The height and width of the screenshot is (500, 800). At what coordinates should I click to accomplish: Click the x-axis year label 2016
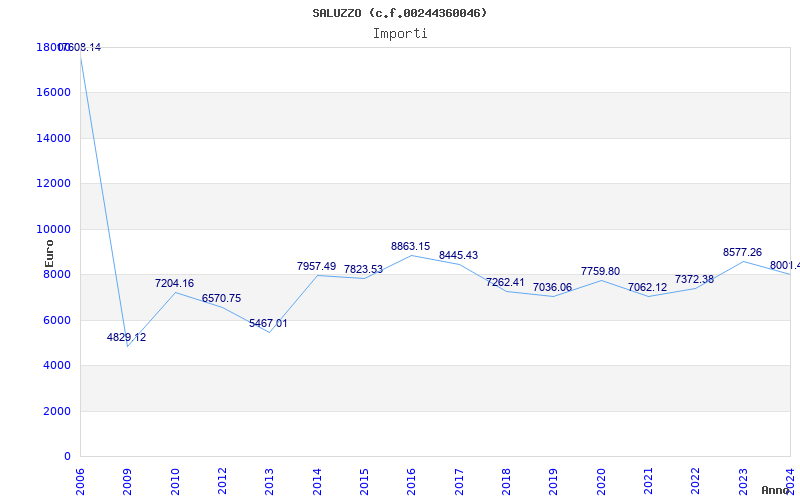click(411, 482)
